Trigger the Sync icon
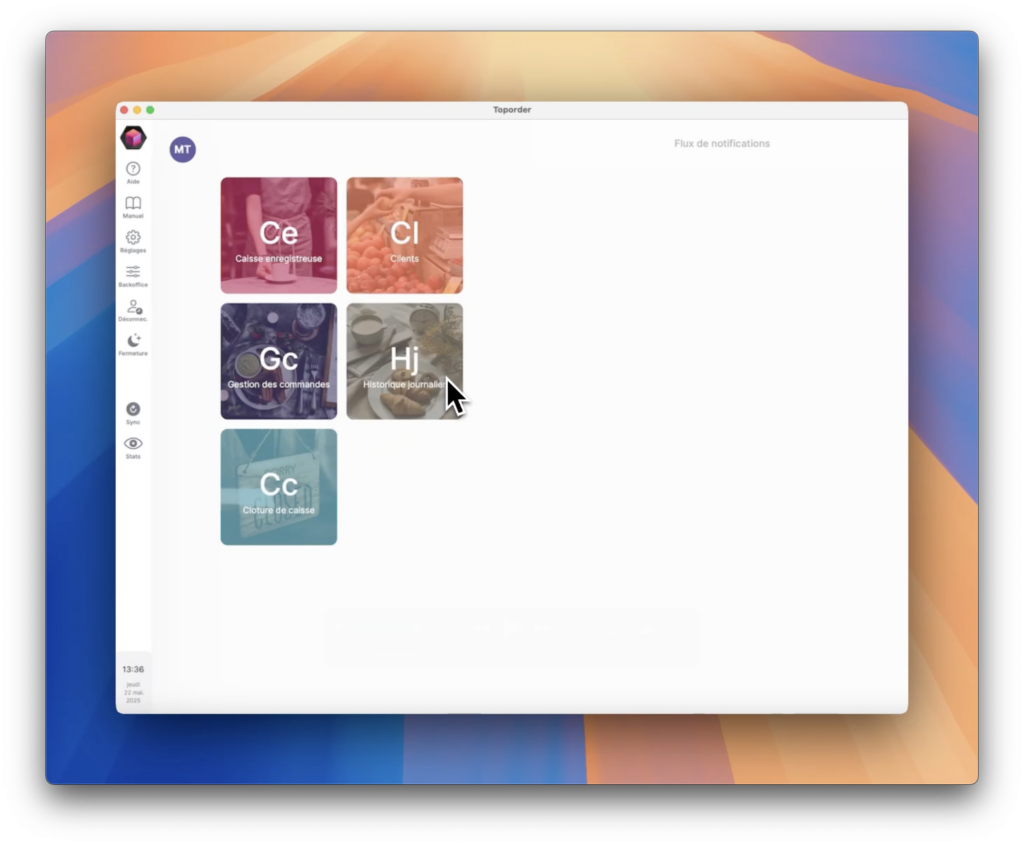 click(x=133, y=409)
